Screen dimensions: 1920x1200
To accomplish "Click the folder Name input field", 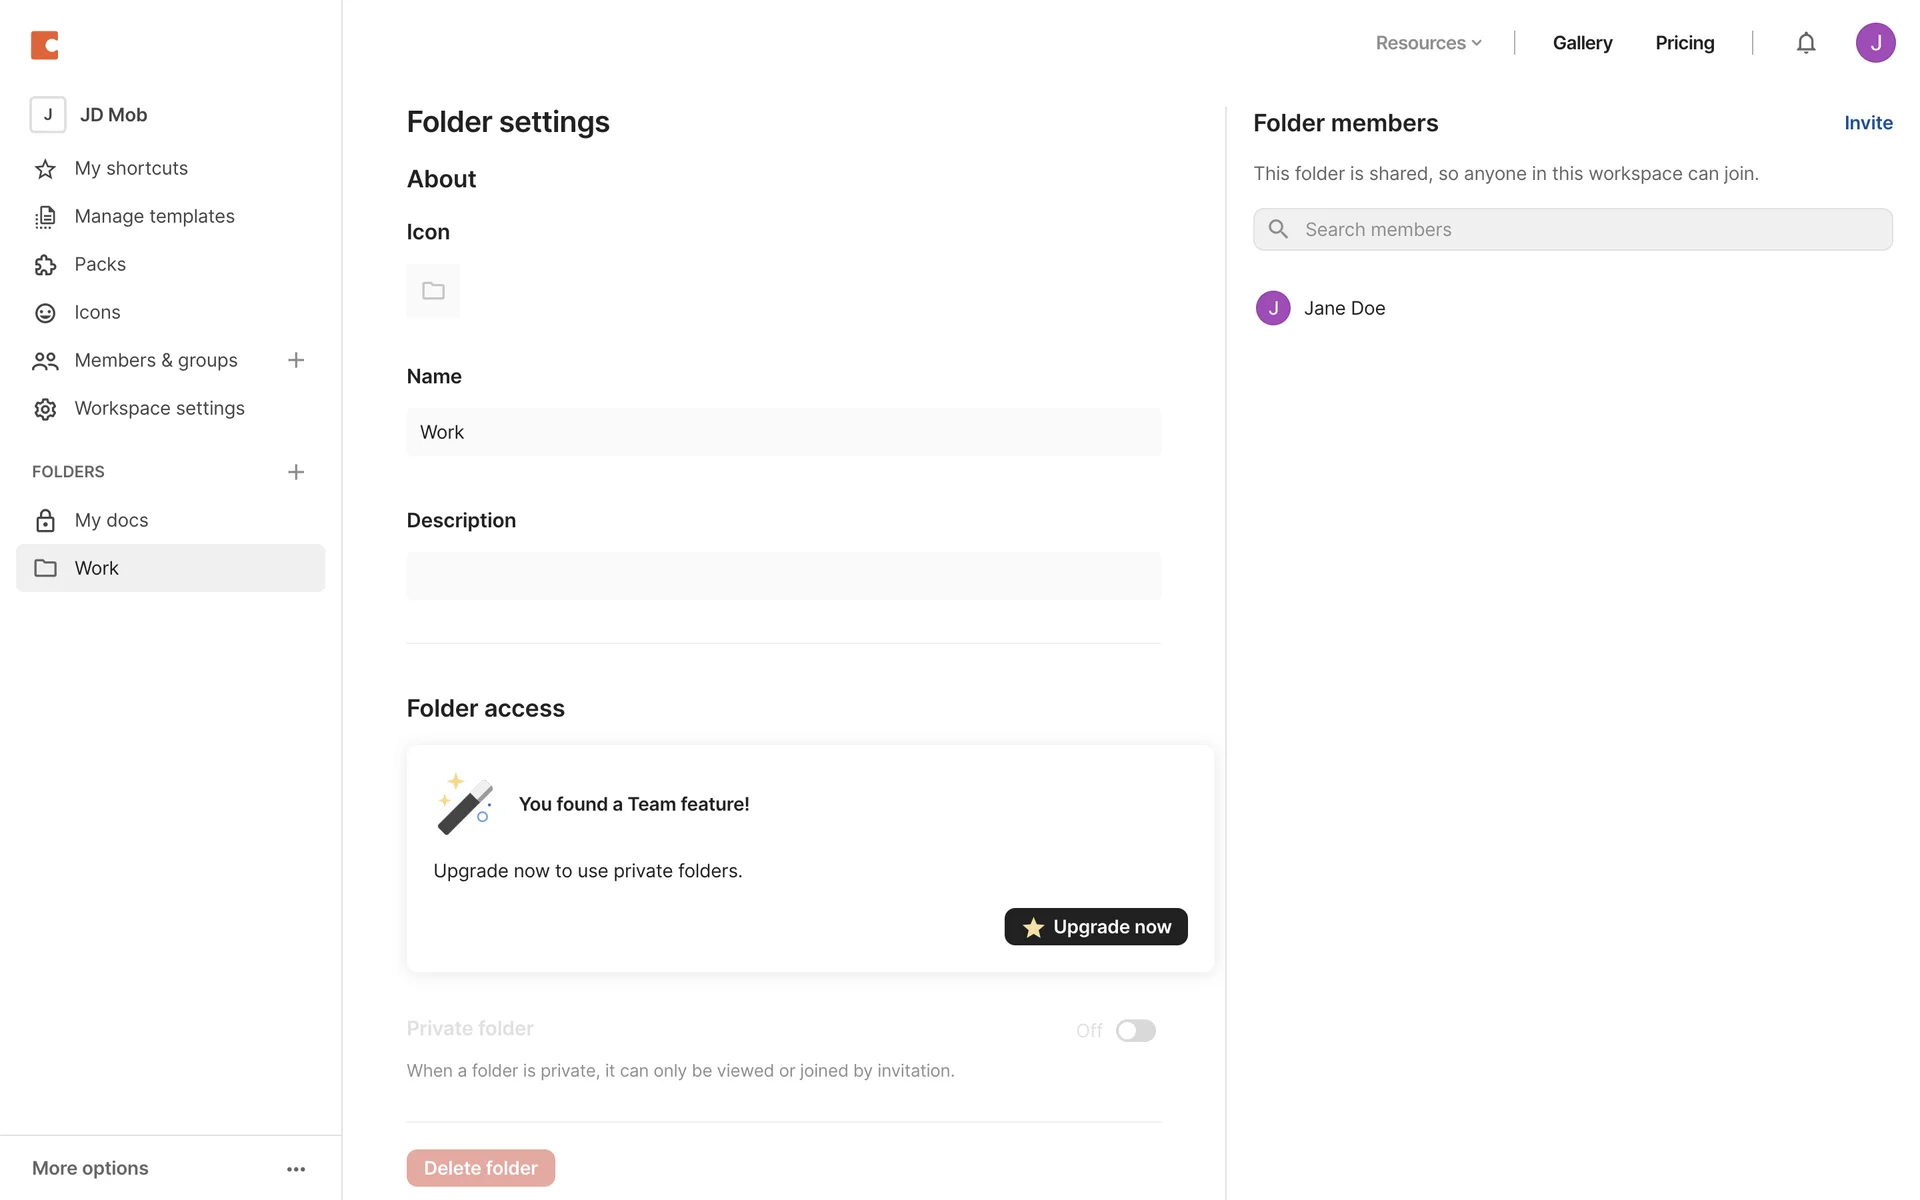I will pyautogui.click(x=783, y=432).
